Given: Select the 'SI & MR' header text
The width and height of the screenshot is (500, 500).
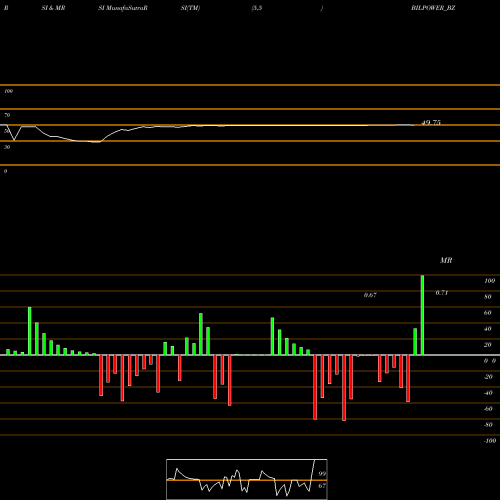Looking at the screenshot, I should [53, 8].
